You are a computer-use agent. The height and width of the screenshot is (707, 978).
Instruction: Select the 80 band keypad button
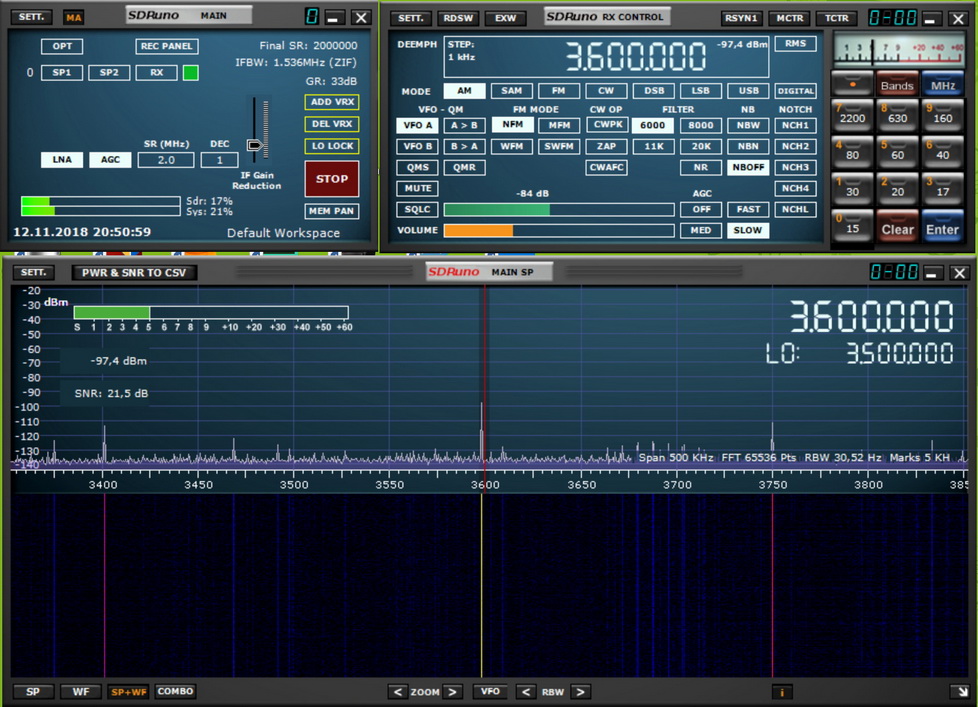[x=852, y=152]
